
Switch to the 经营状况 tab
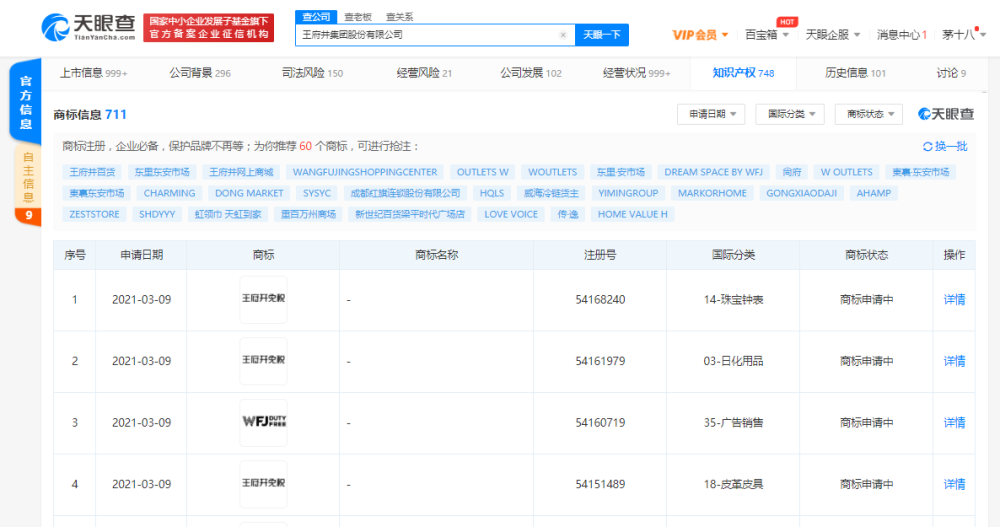[637, 73]
